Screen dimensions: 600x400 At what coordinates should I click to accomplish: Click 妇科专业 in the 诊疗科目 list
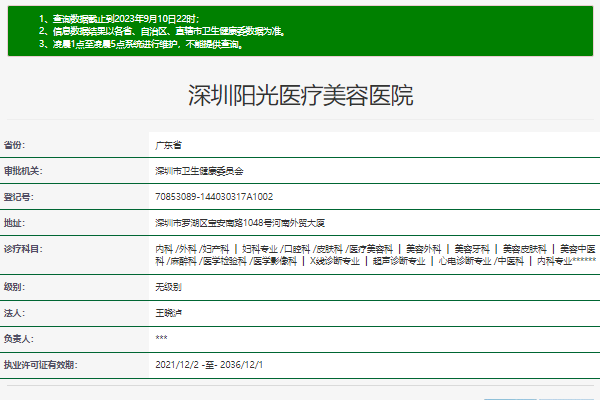[x=260, y=249]
